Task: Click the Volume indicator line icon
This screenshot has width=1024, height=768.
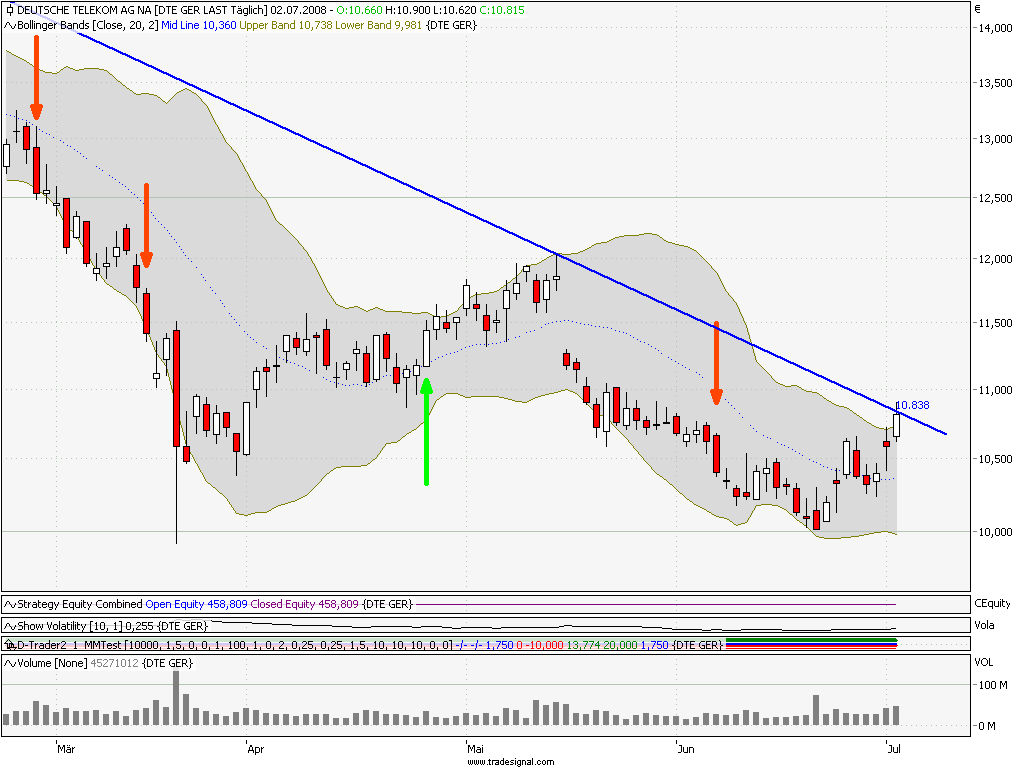Action: click(x=10, y=664)
